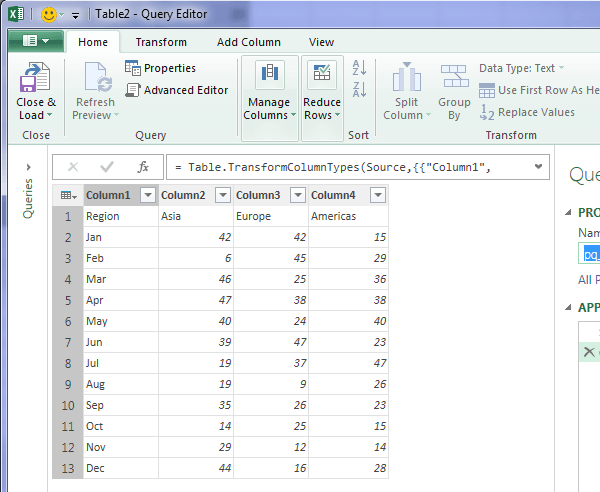Select row number 13
600x492 pixels.
(x=68, y=468)
